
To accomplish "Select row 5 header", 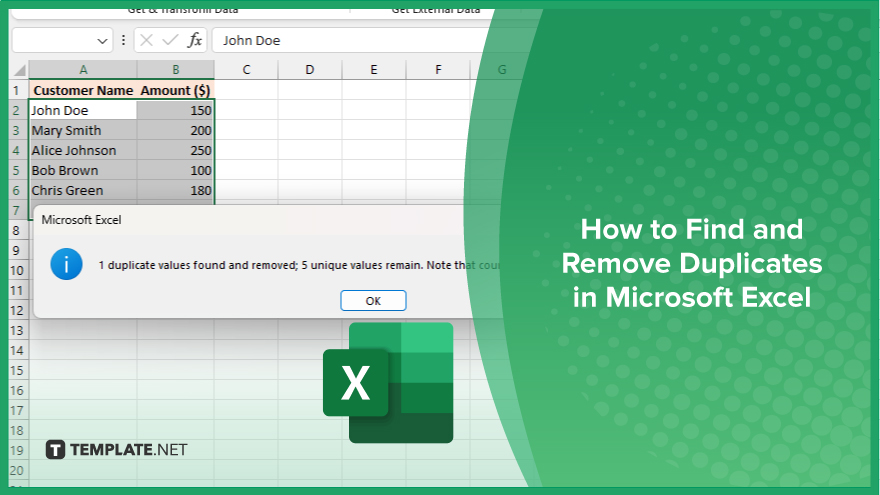I will (17, 171).
